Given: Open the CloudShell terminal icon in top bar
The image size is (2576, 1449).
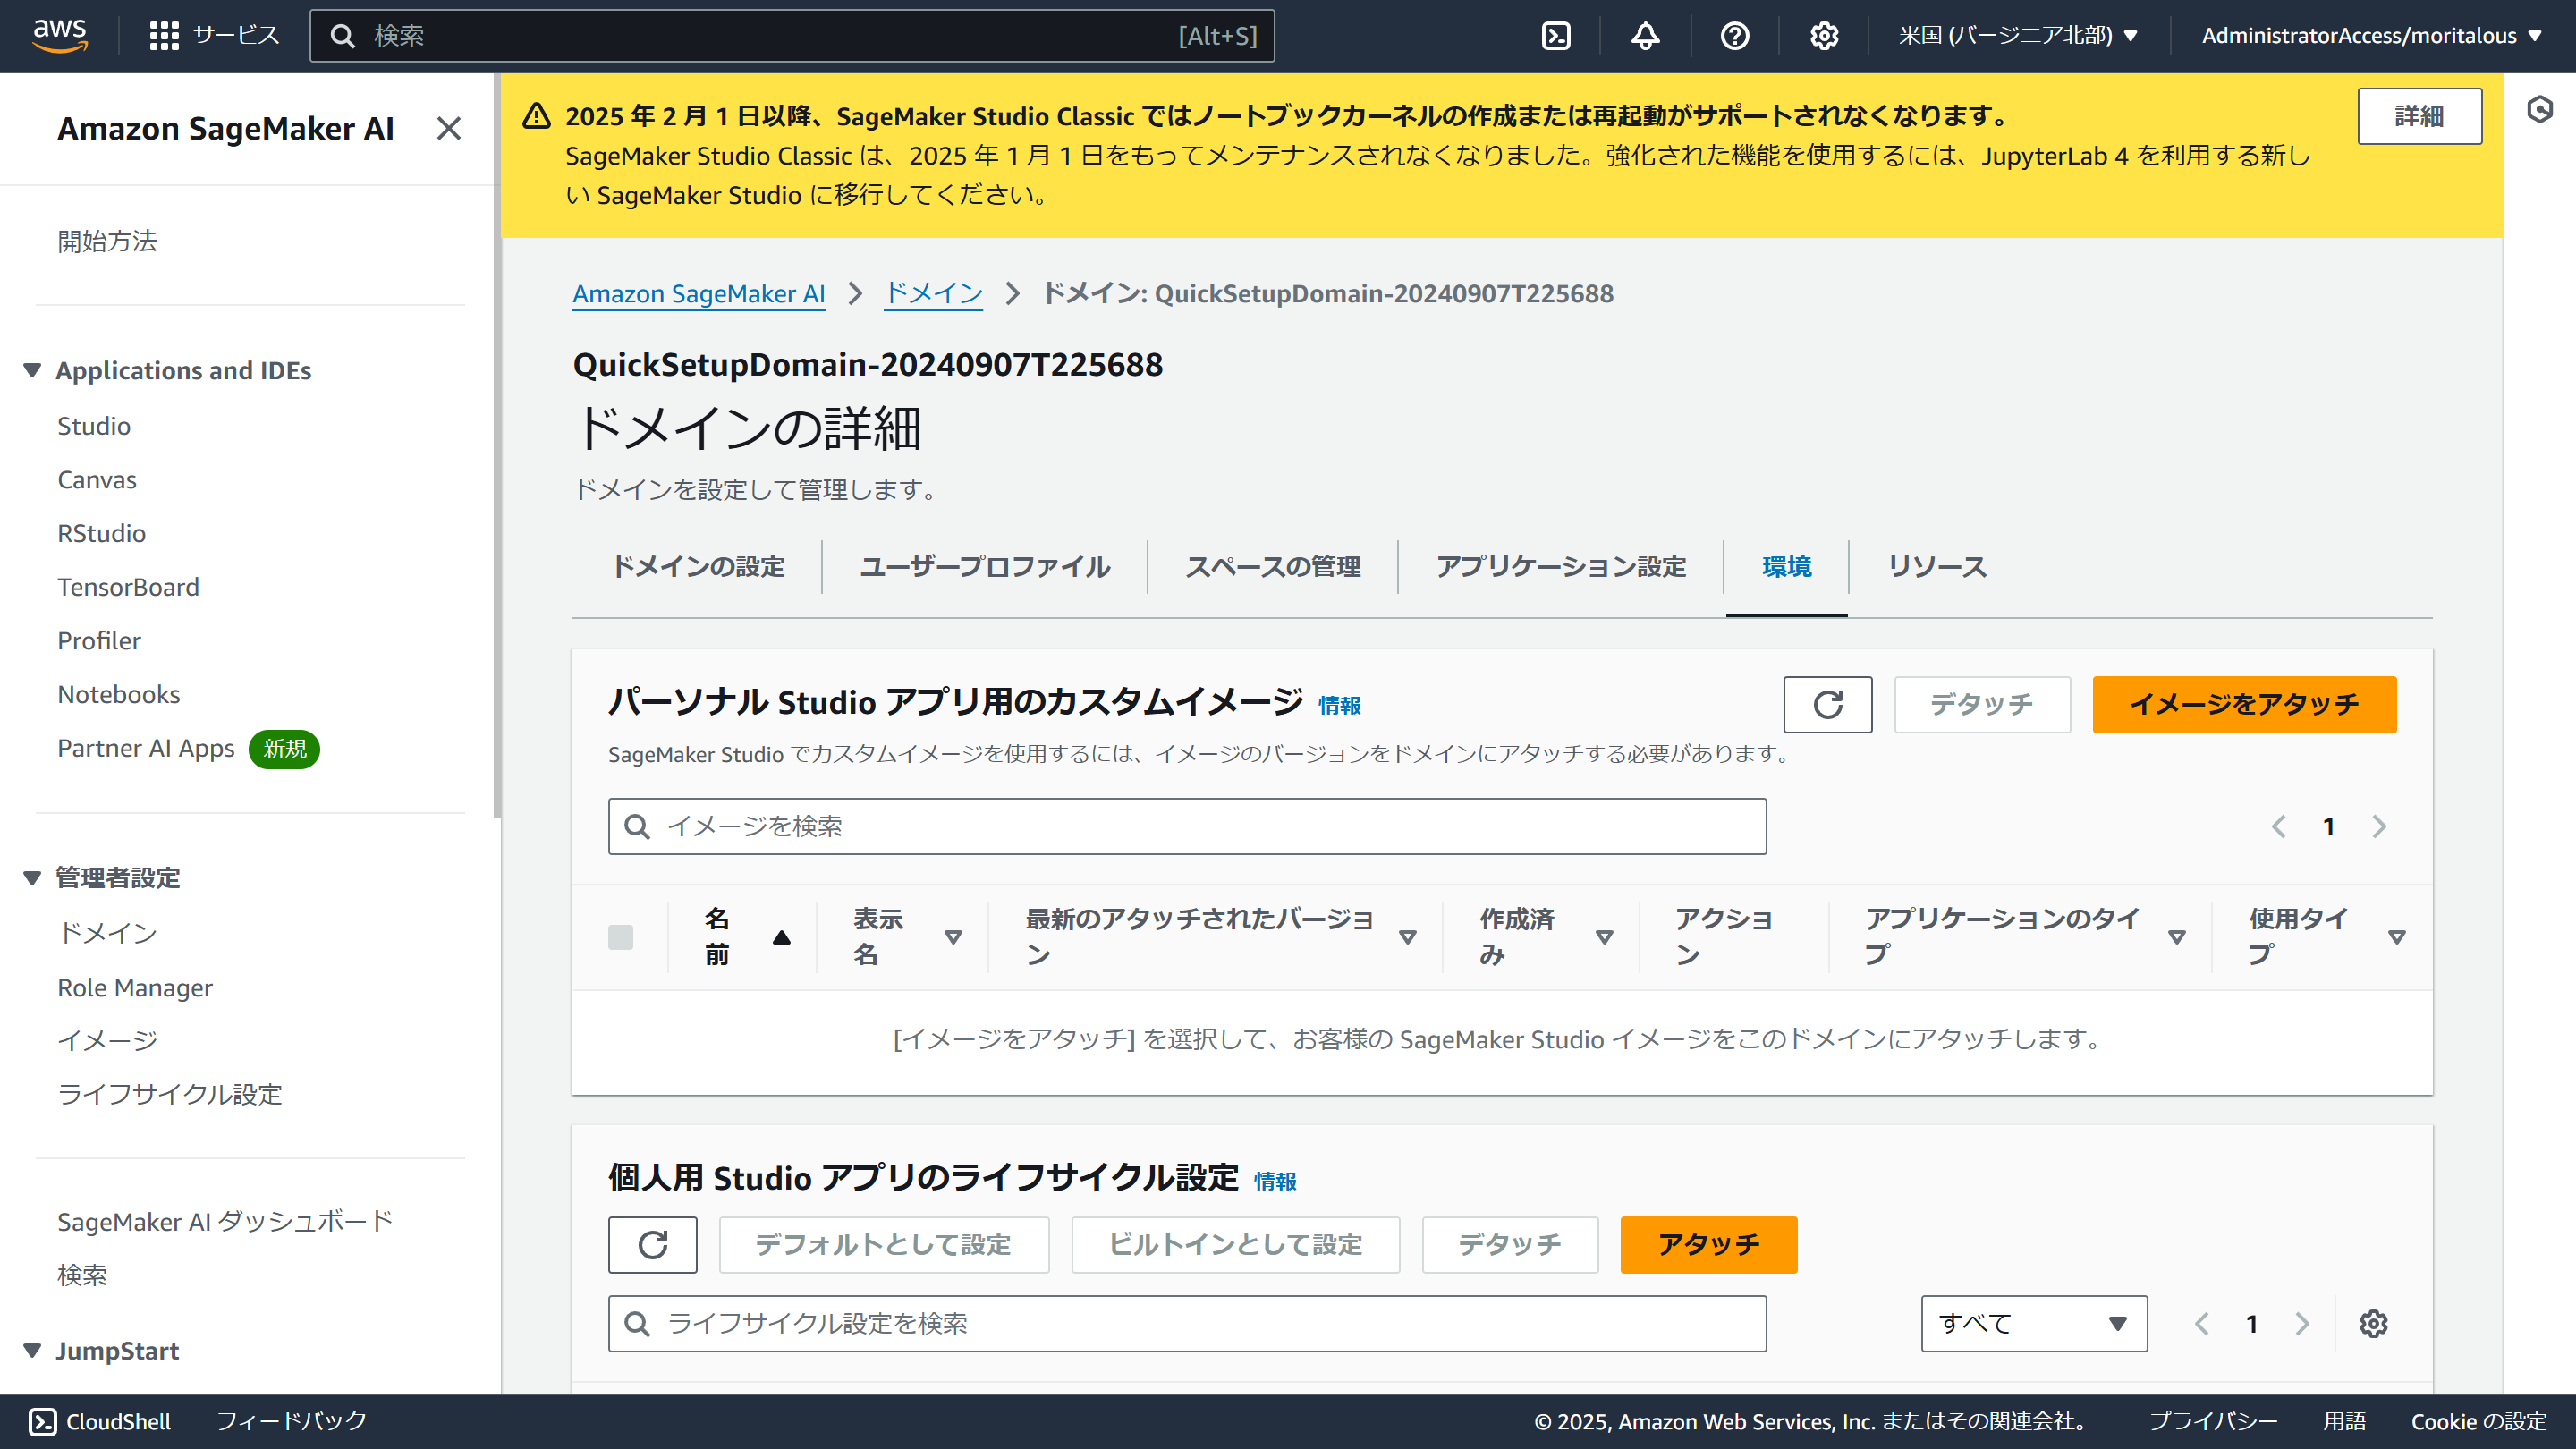Looking at the screenshot, I should (1556, 36).
